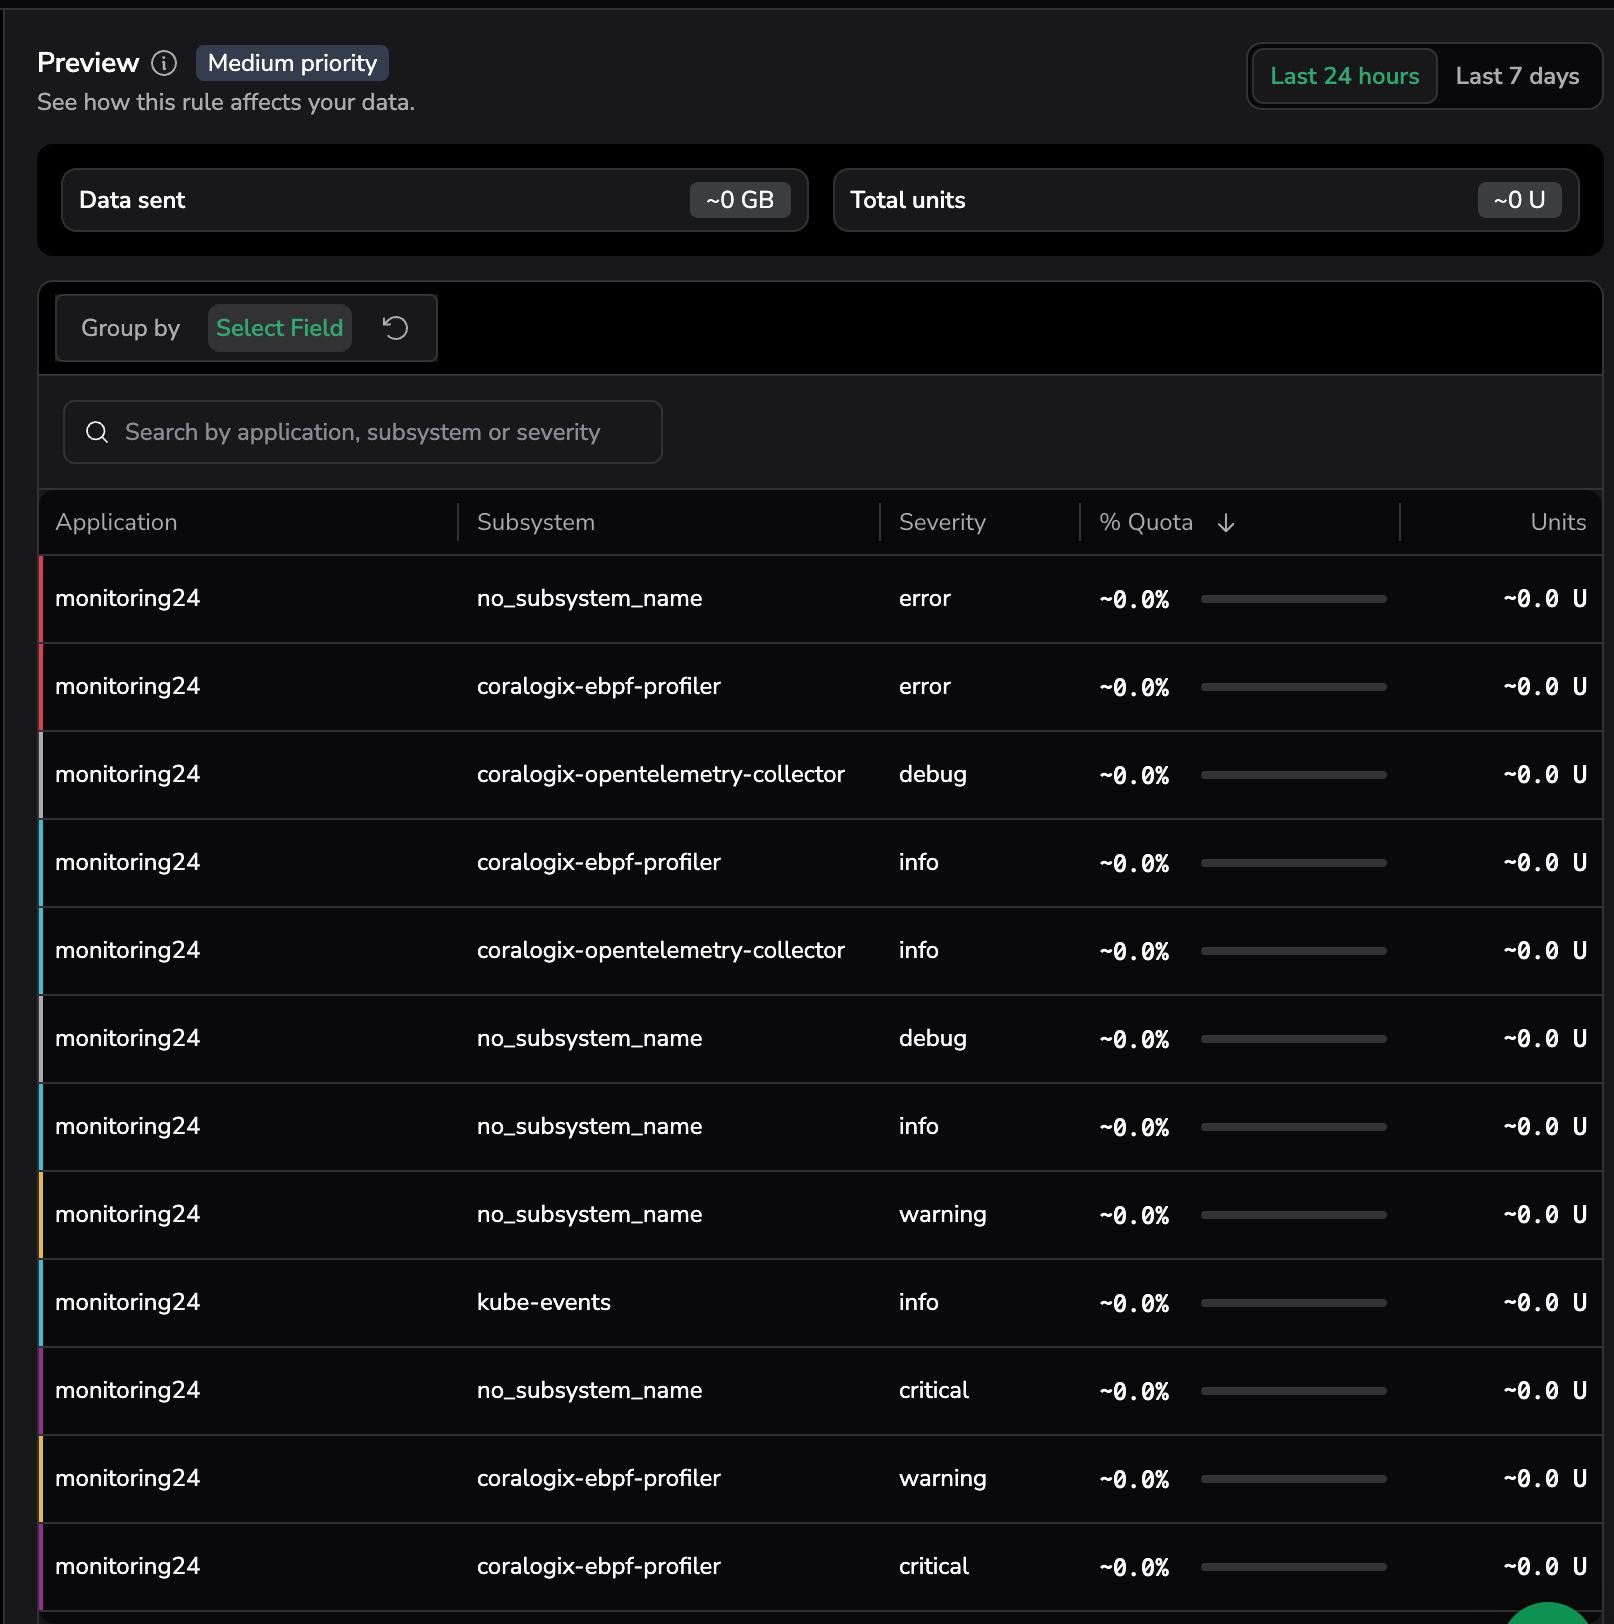
Task: Select coralogix-ebpf-profiler in the warning row
Action: pyautogui.click(x=599, y=1478)
